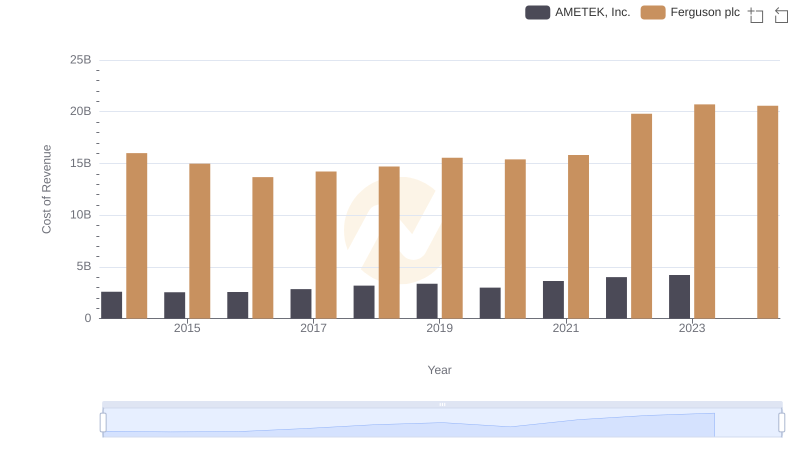Click the 2023 x-axis label

[692, 328]
